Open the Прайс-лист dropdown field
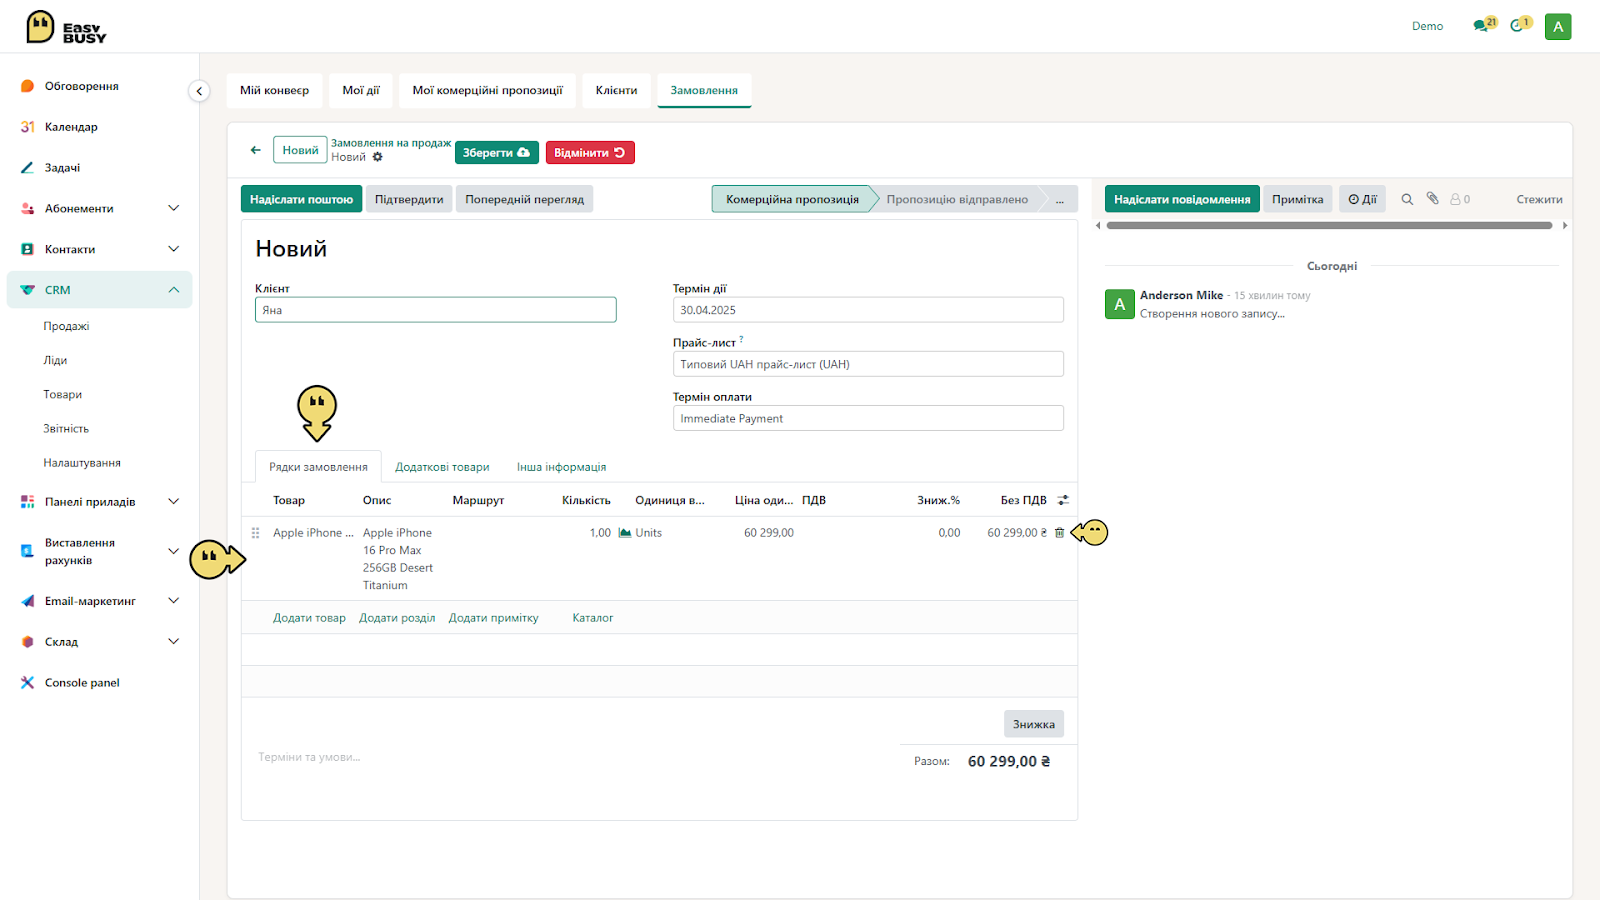Image resolution: width=1600 pixels, height=900 pixels. (868, 364)
